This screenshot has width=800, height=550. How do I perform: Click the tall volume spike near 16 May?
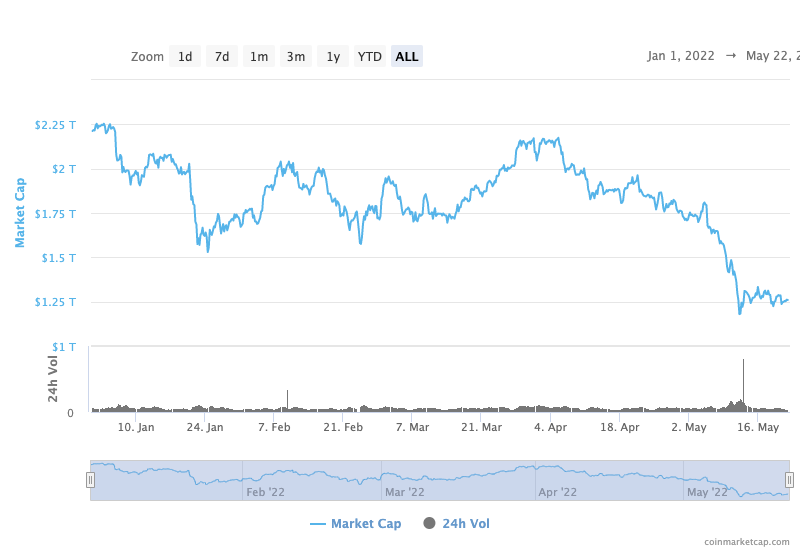point(743,385)
